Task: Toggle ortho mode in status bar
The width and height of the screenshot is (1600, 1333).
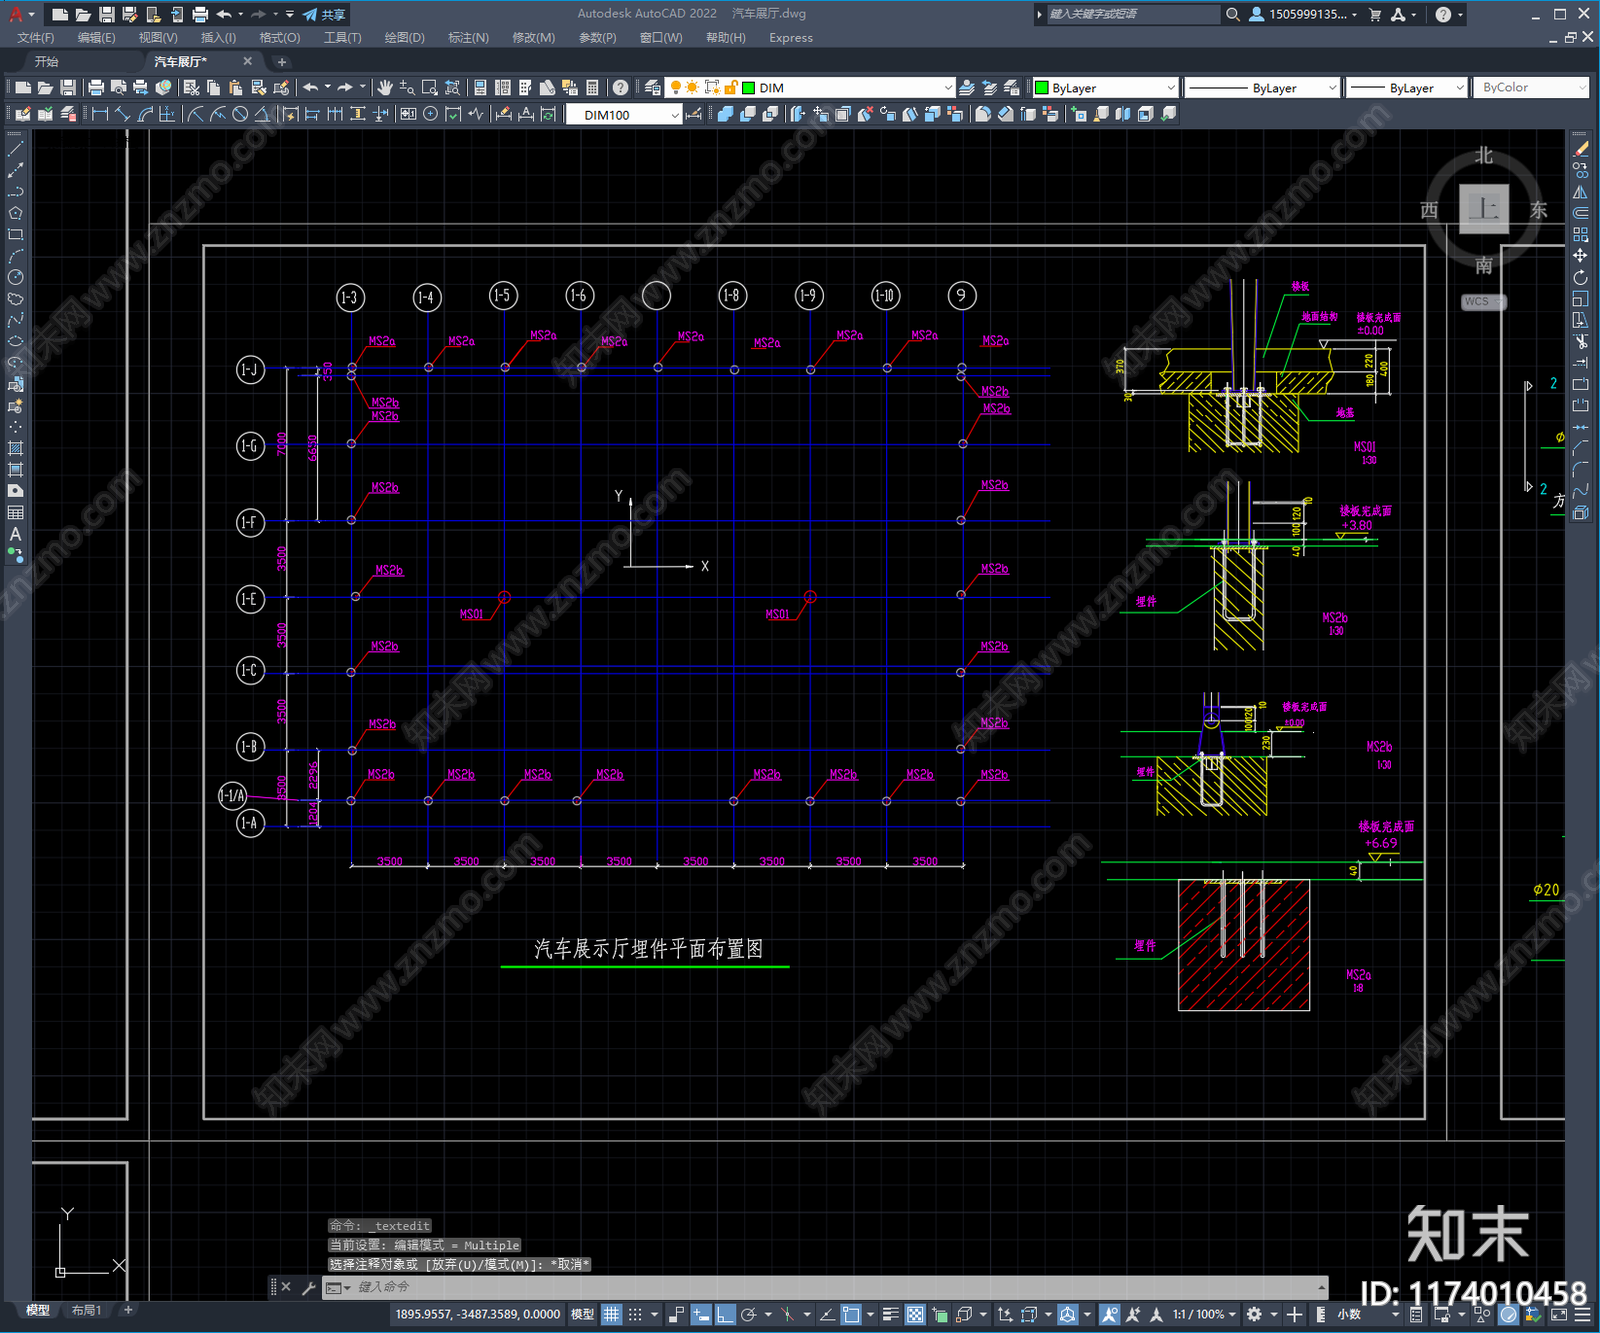Action: (725, 1314)
